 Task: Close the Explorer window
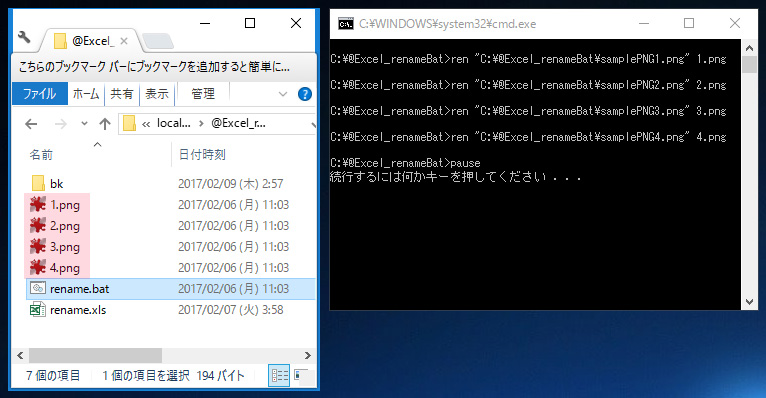click(296, 23)
